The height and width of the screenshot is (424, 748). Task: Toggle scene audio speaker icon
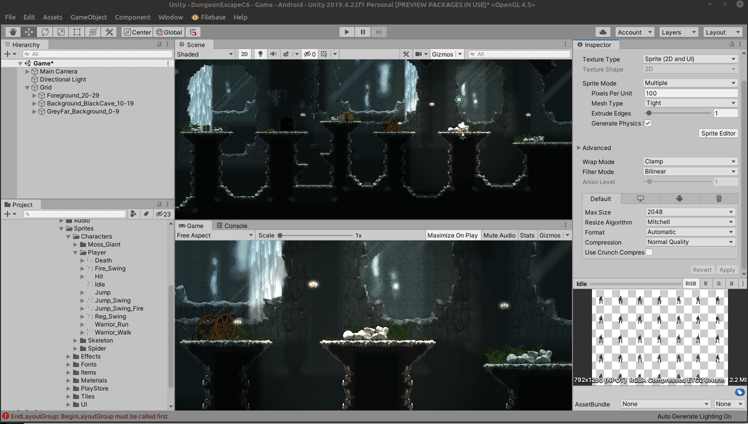[273, 54]
